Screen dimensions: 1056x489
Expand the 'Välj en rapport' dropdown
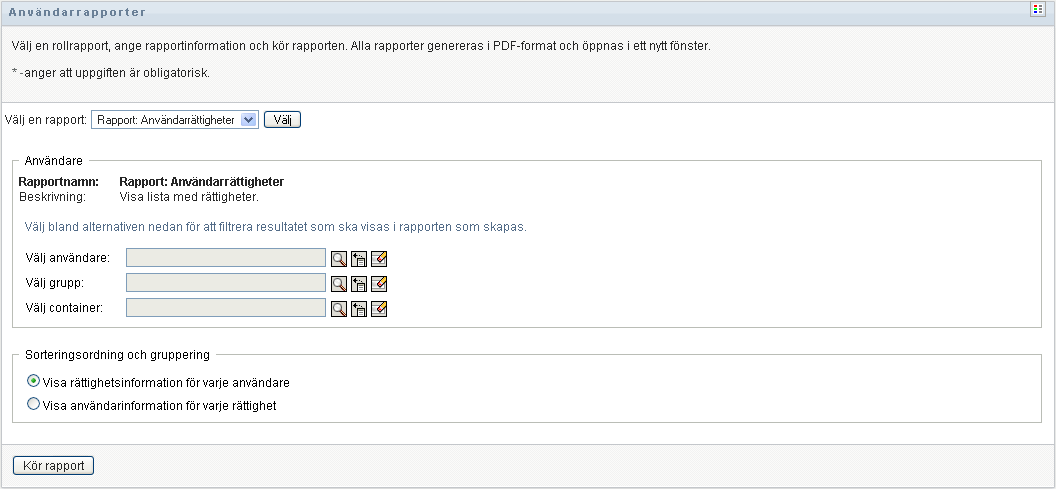click(249, 120)
